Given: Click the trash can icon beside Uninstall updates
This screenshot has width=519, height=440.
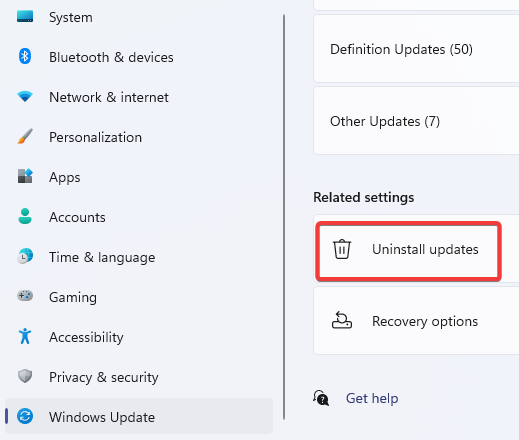Looking at the screenshot, I should pyautogui.click(x=342, y=249).
